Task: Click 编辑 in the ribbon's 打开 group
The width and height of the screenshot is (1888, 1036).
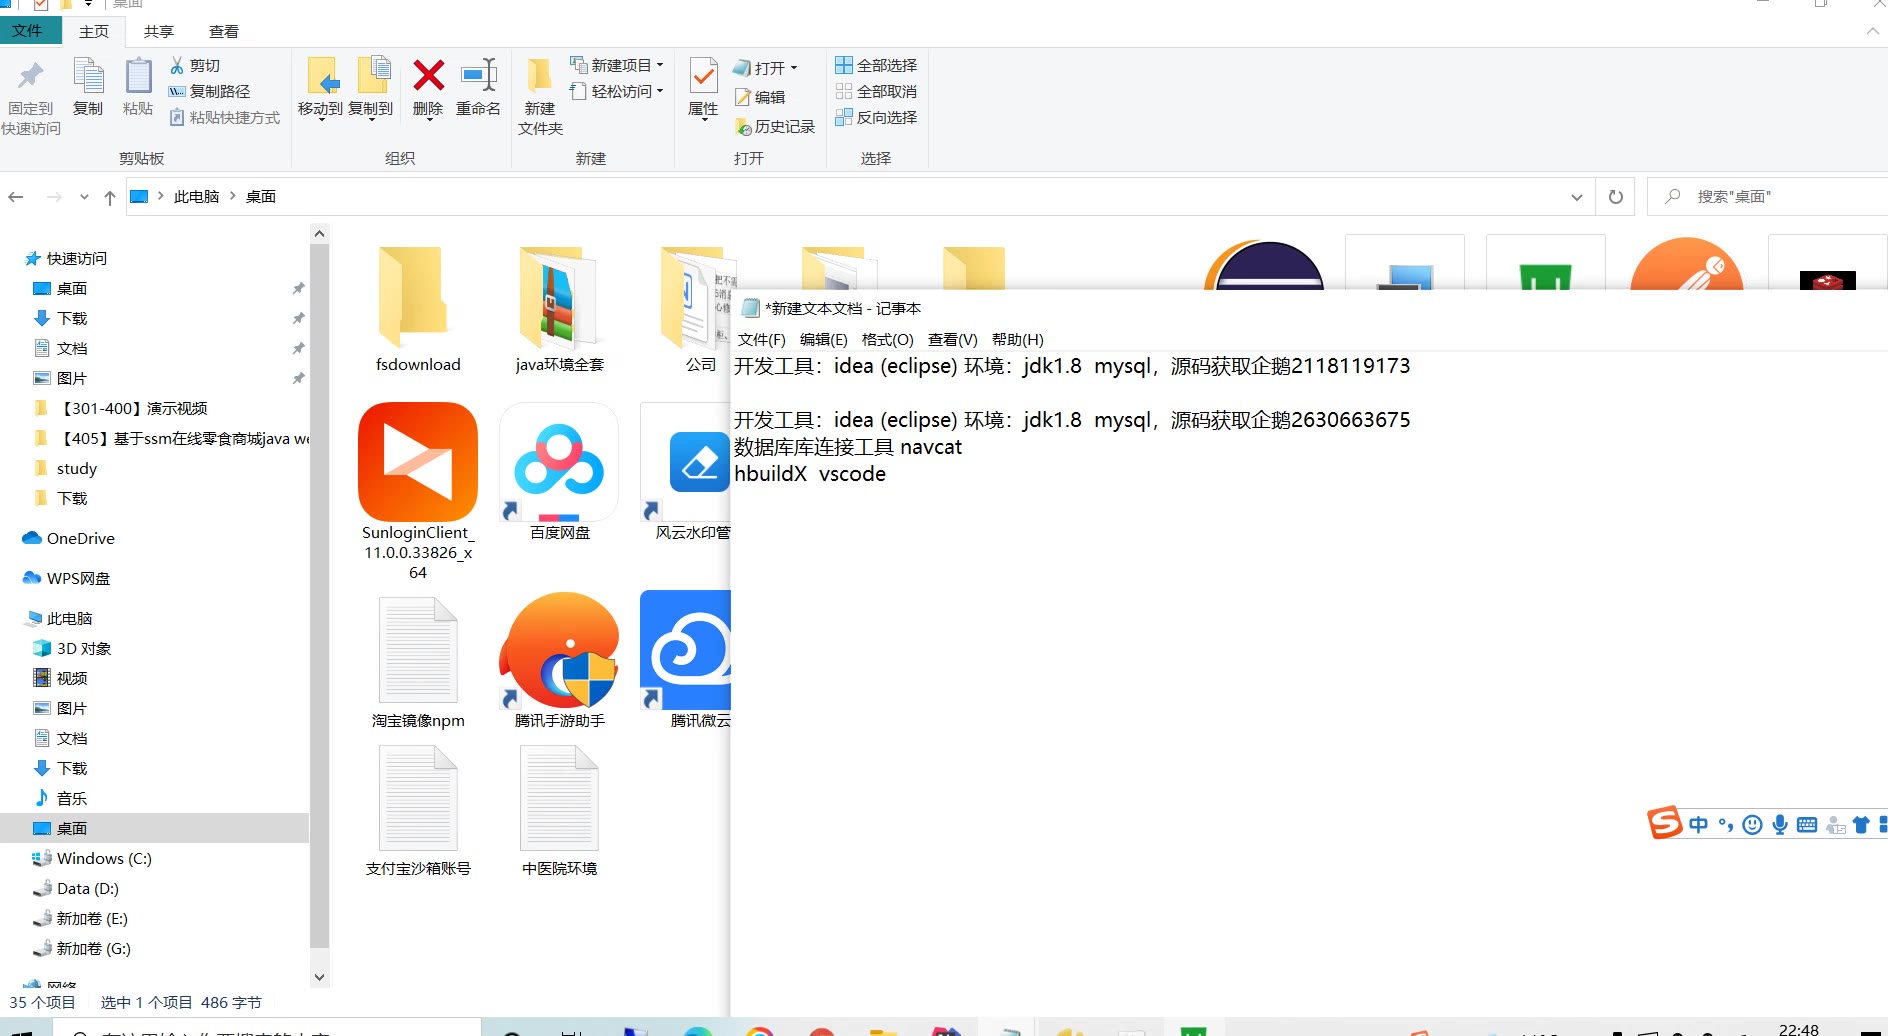Action: pyautogui.click(x=760, y=97)
